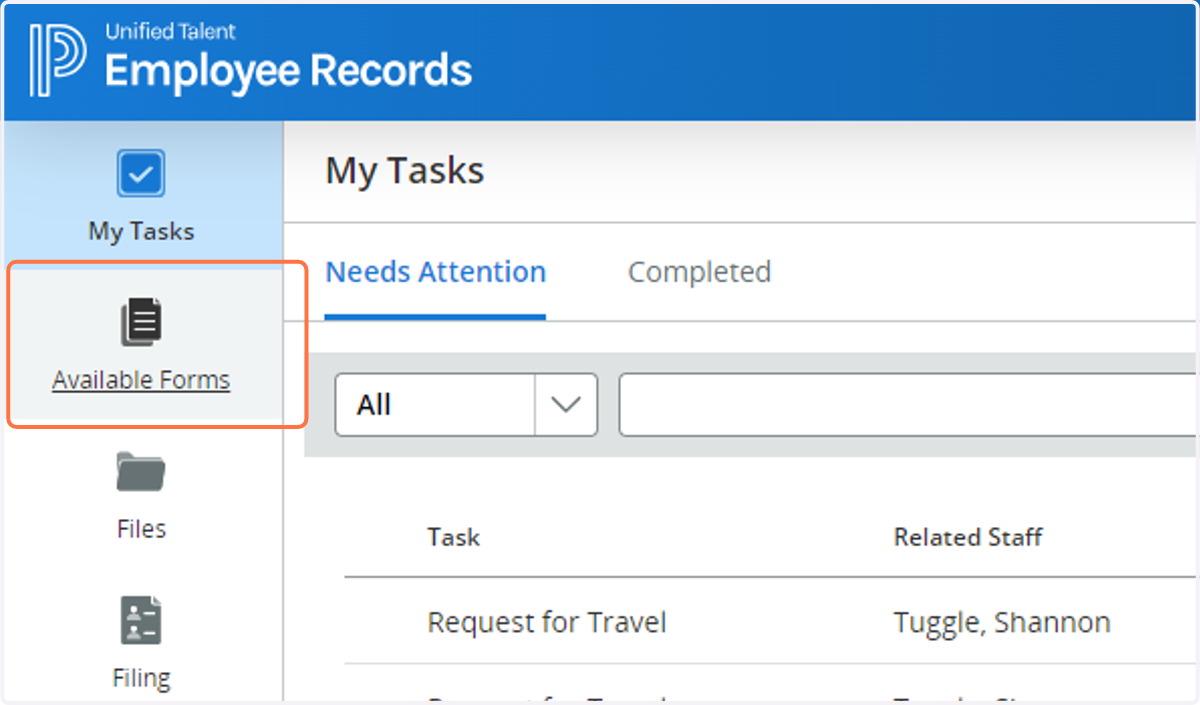
Task: Open the Available Forms document icon
Action: point(141,322)
